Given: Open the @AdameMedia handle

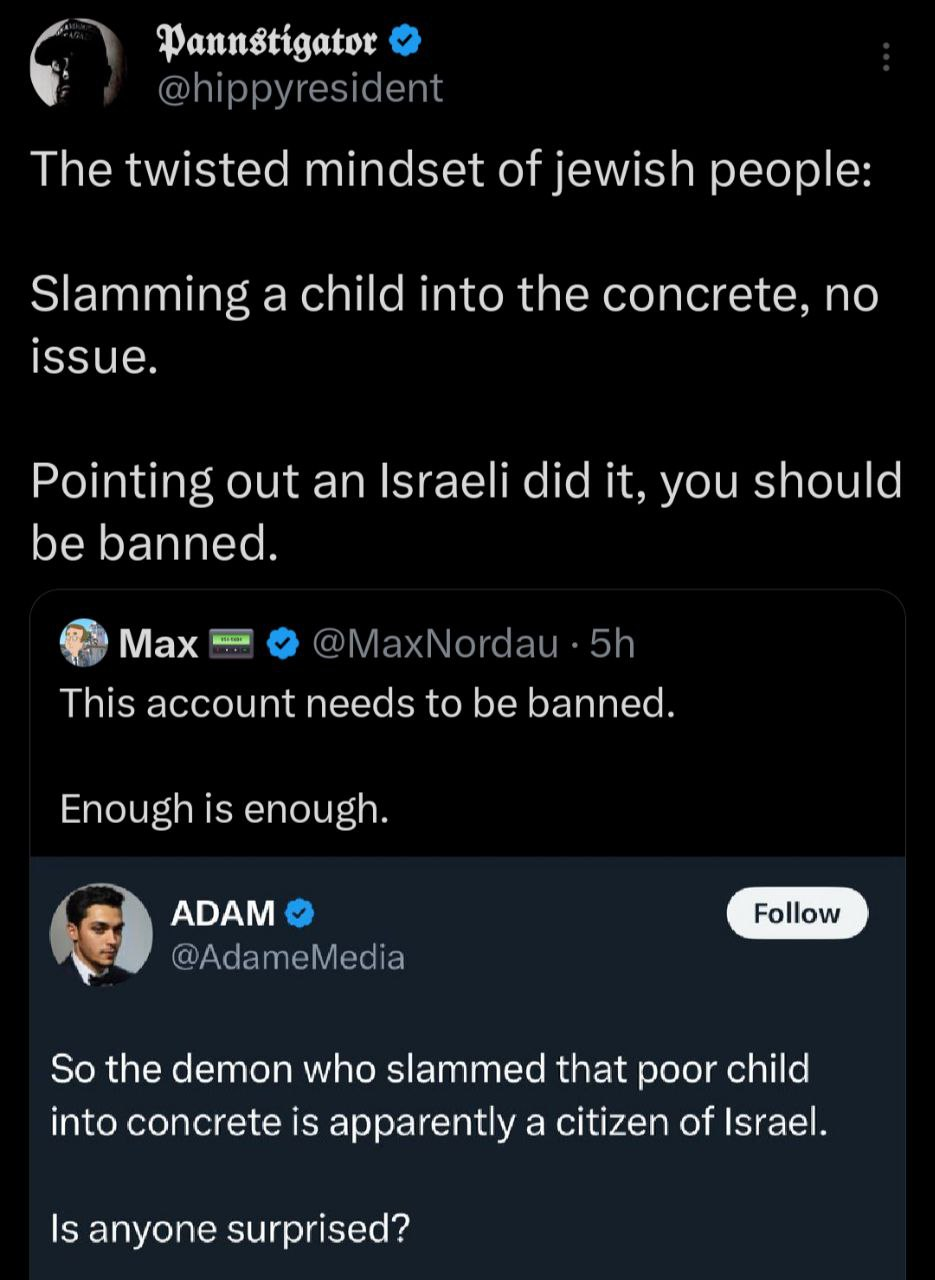Looking at the screenshot, I should coord(288,957).
